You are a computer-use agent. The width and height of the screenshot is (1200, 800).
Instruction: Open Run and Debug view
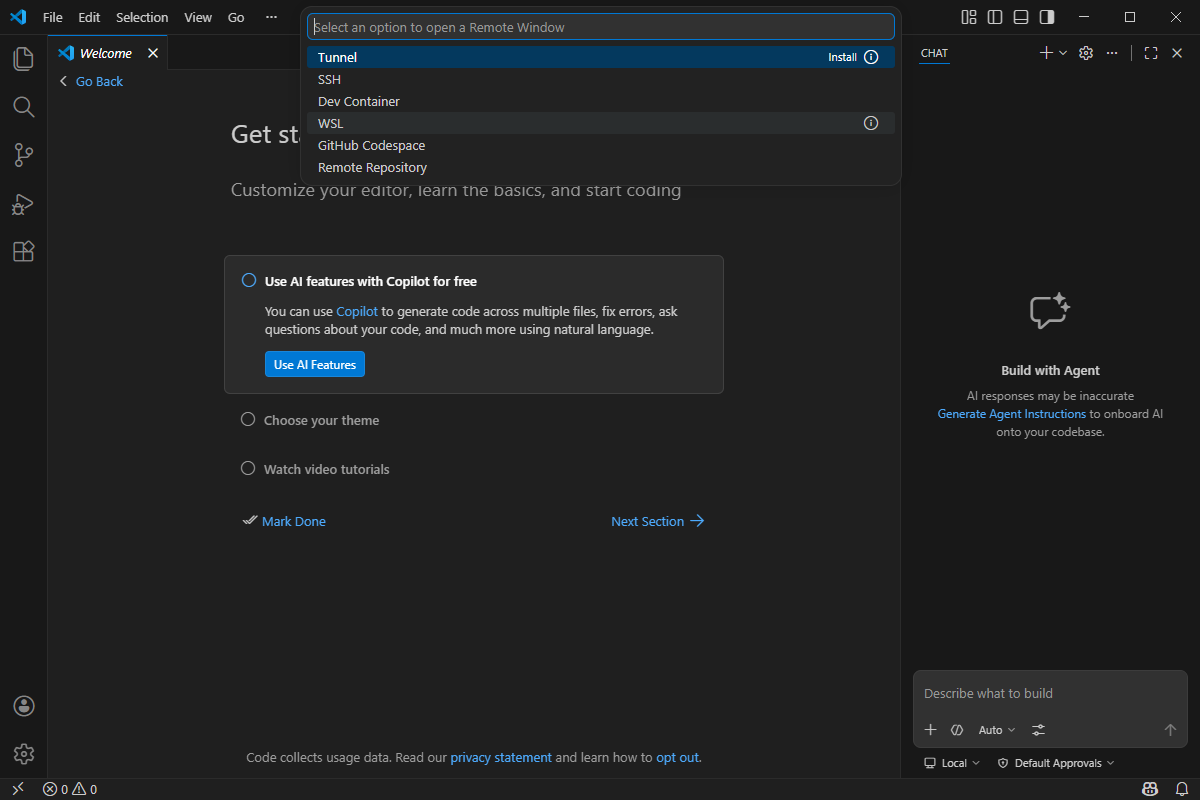[x=23, y=204]
